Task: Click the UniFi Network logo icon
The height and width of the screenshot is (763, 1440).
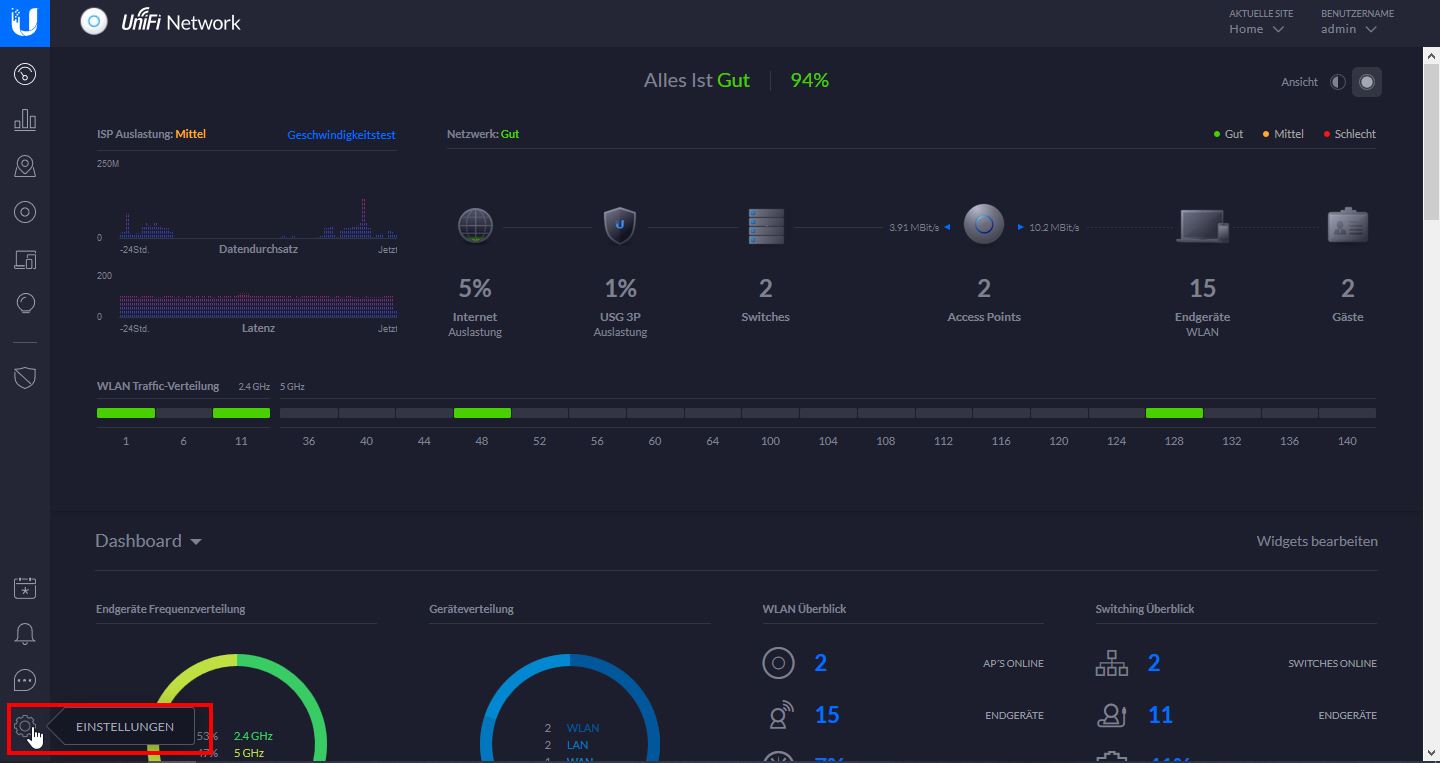Action: 94,21
